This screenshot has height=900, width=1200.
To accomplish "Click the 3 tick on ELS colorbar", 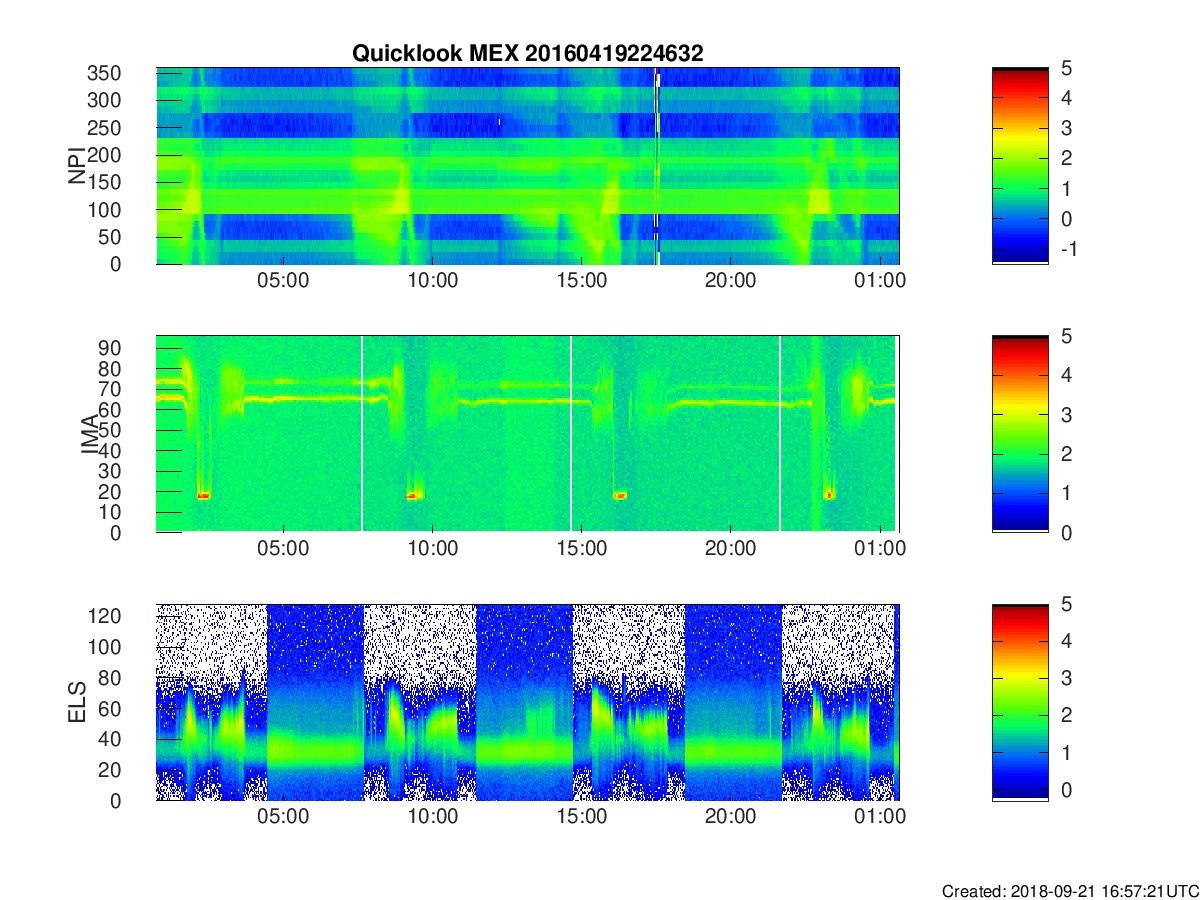I will tap(1066, 679).
